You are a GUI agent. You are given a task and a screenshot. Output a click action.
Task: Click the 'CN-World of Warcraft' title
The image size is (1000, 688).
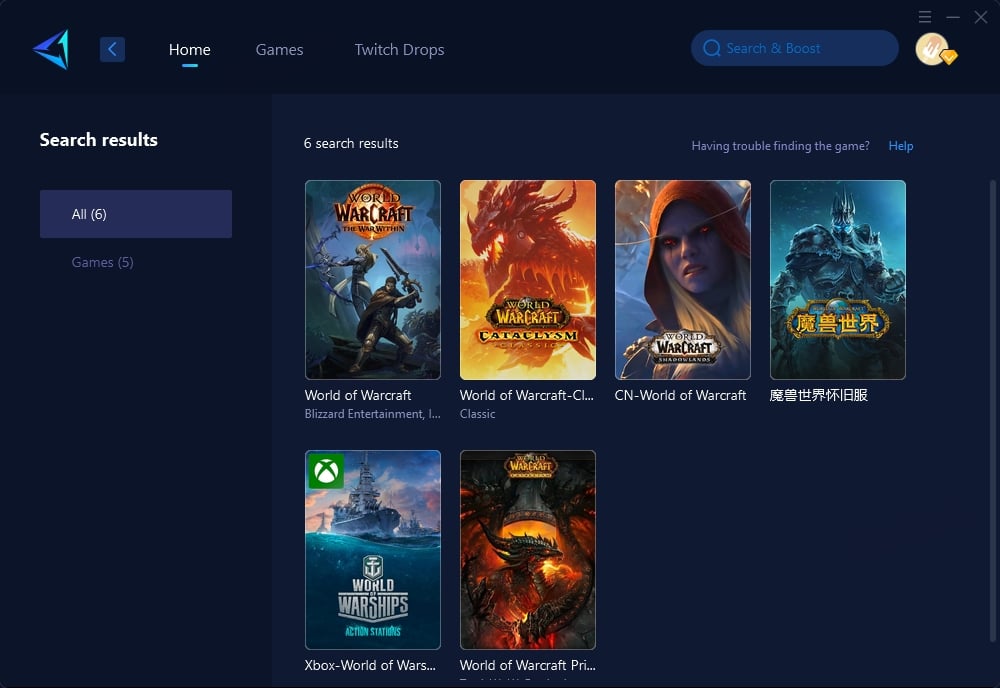(680, 395)
